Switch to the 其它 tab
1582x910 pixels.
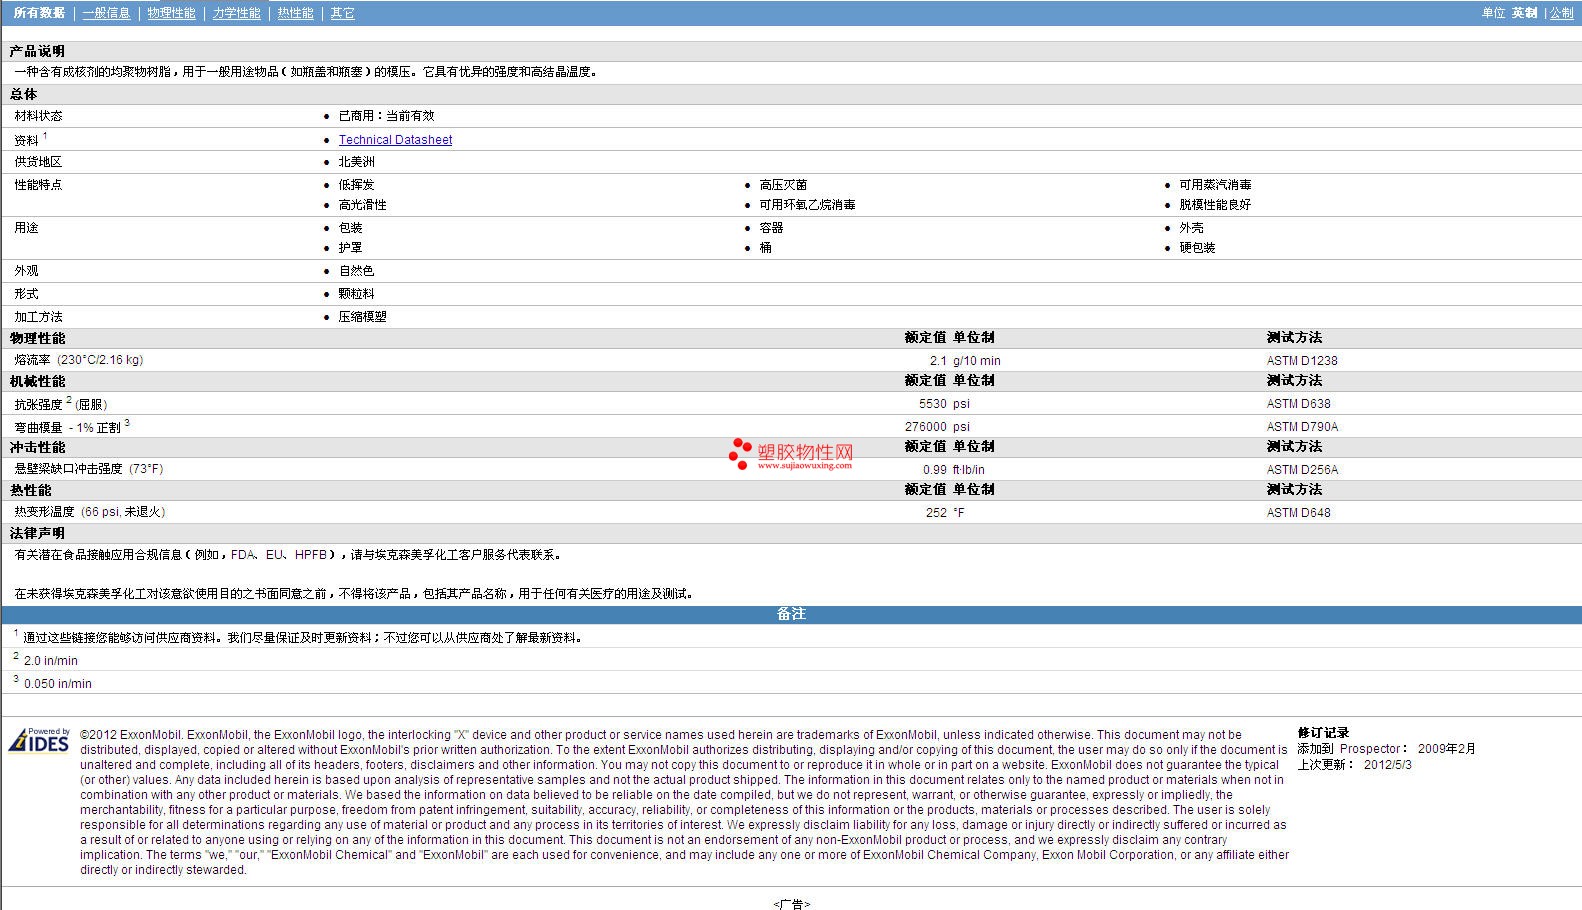point(342,13)
